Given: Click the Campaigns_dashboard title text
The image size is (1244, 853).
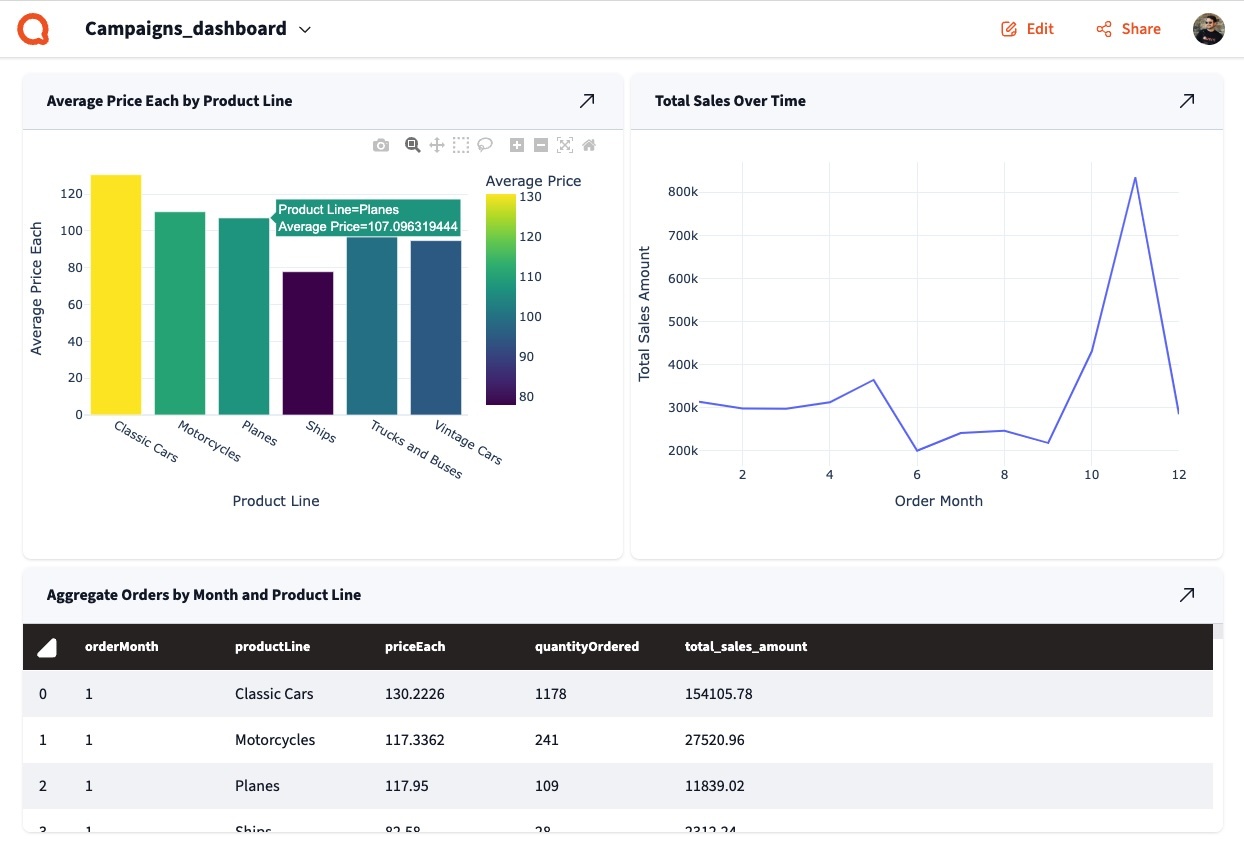Looking at the screenshot, I should pyautogui.click(x=186, y=29).
